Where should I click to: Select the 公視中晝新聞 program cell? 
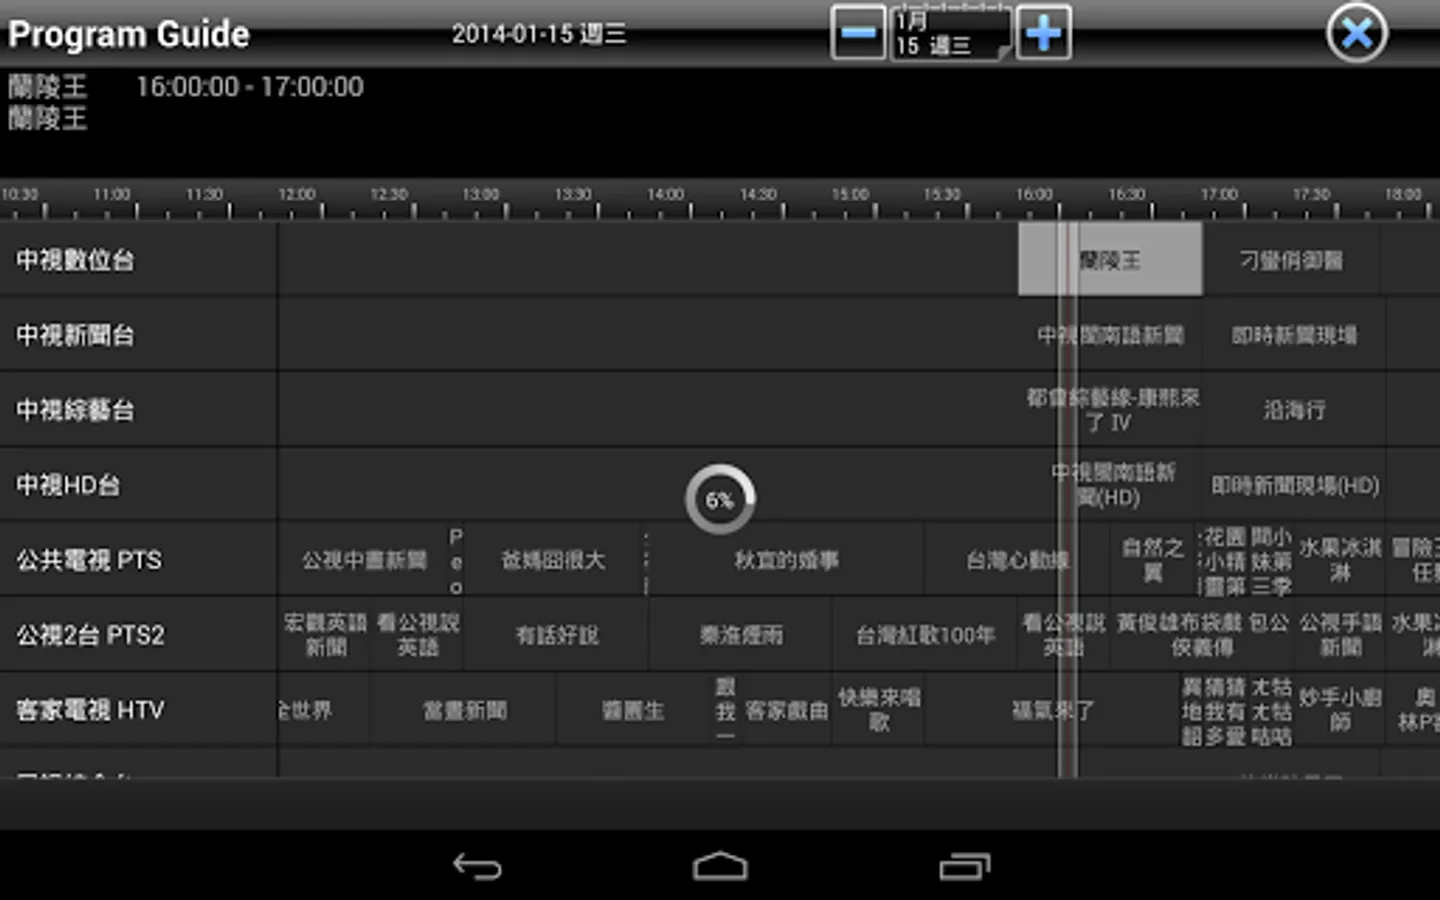click(364, 560)
